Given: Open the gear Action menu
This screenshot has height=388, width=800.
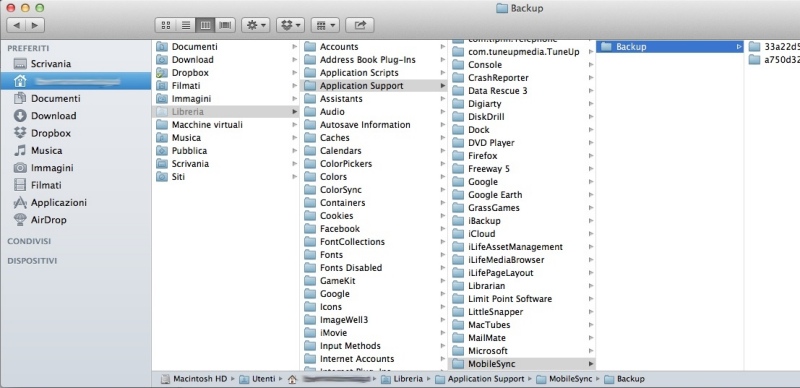Looking at the screenshot, I should (256, 25).
